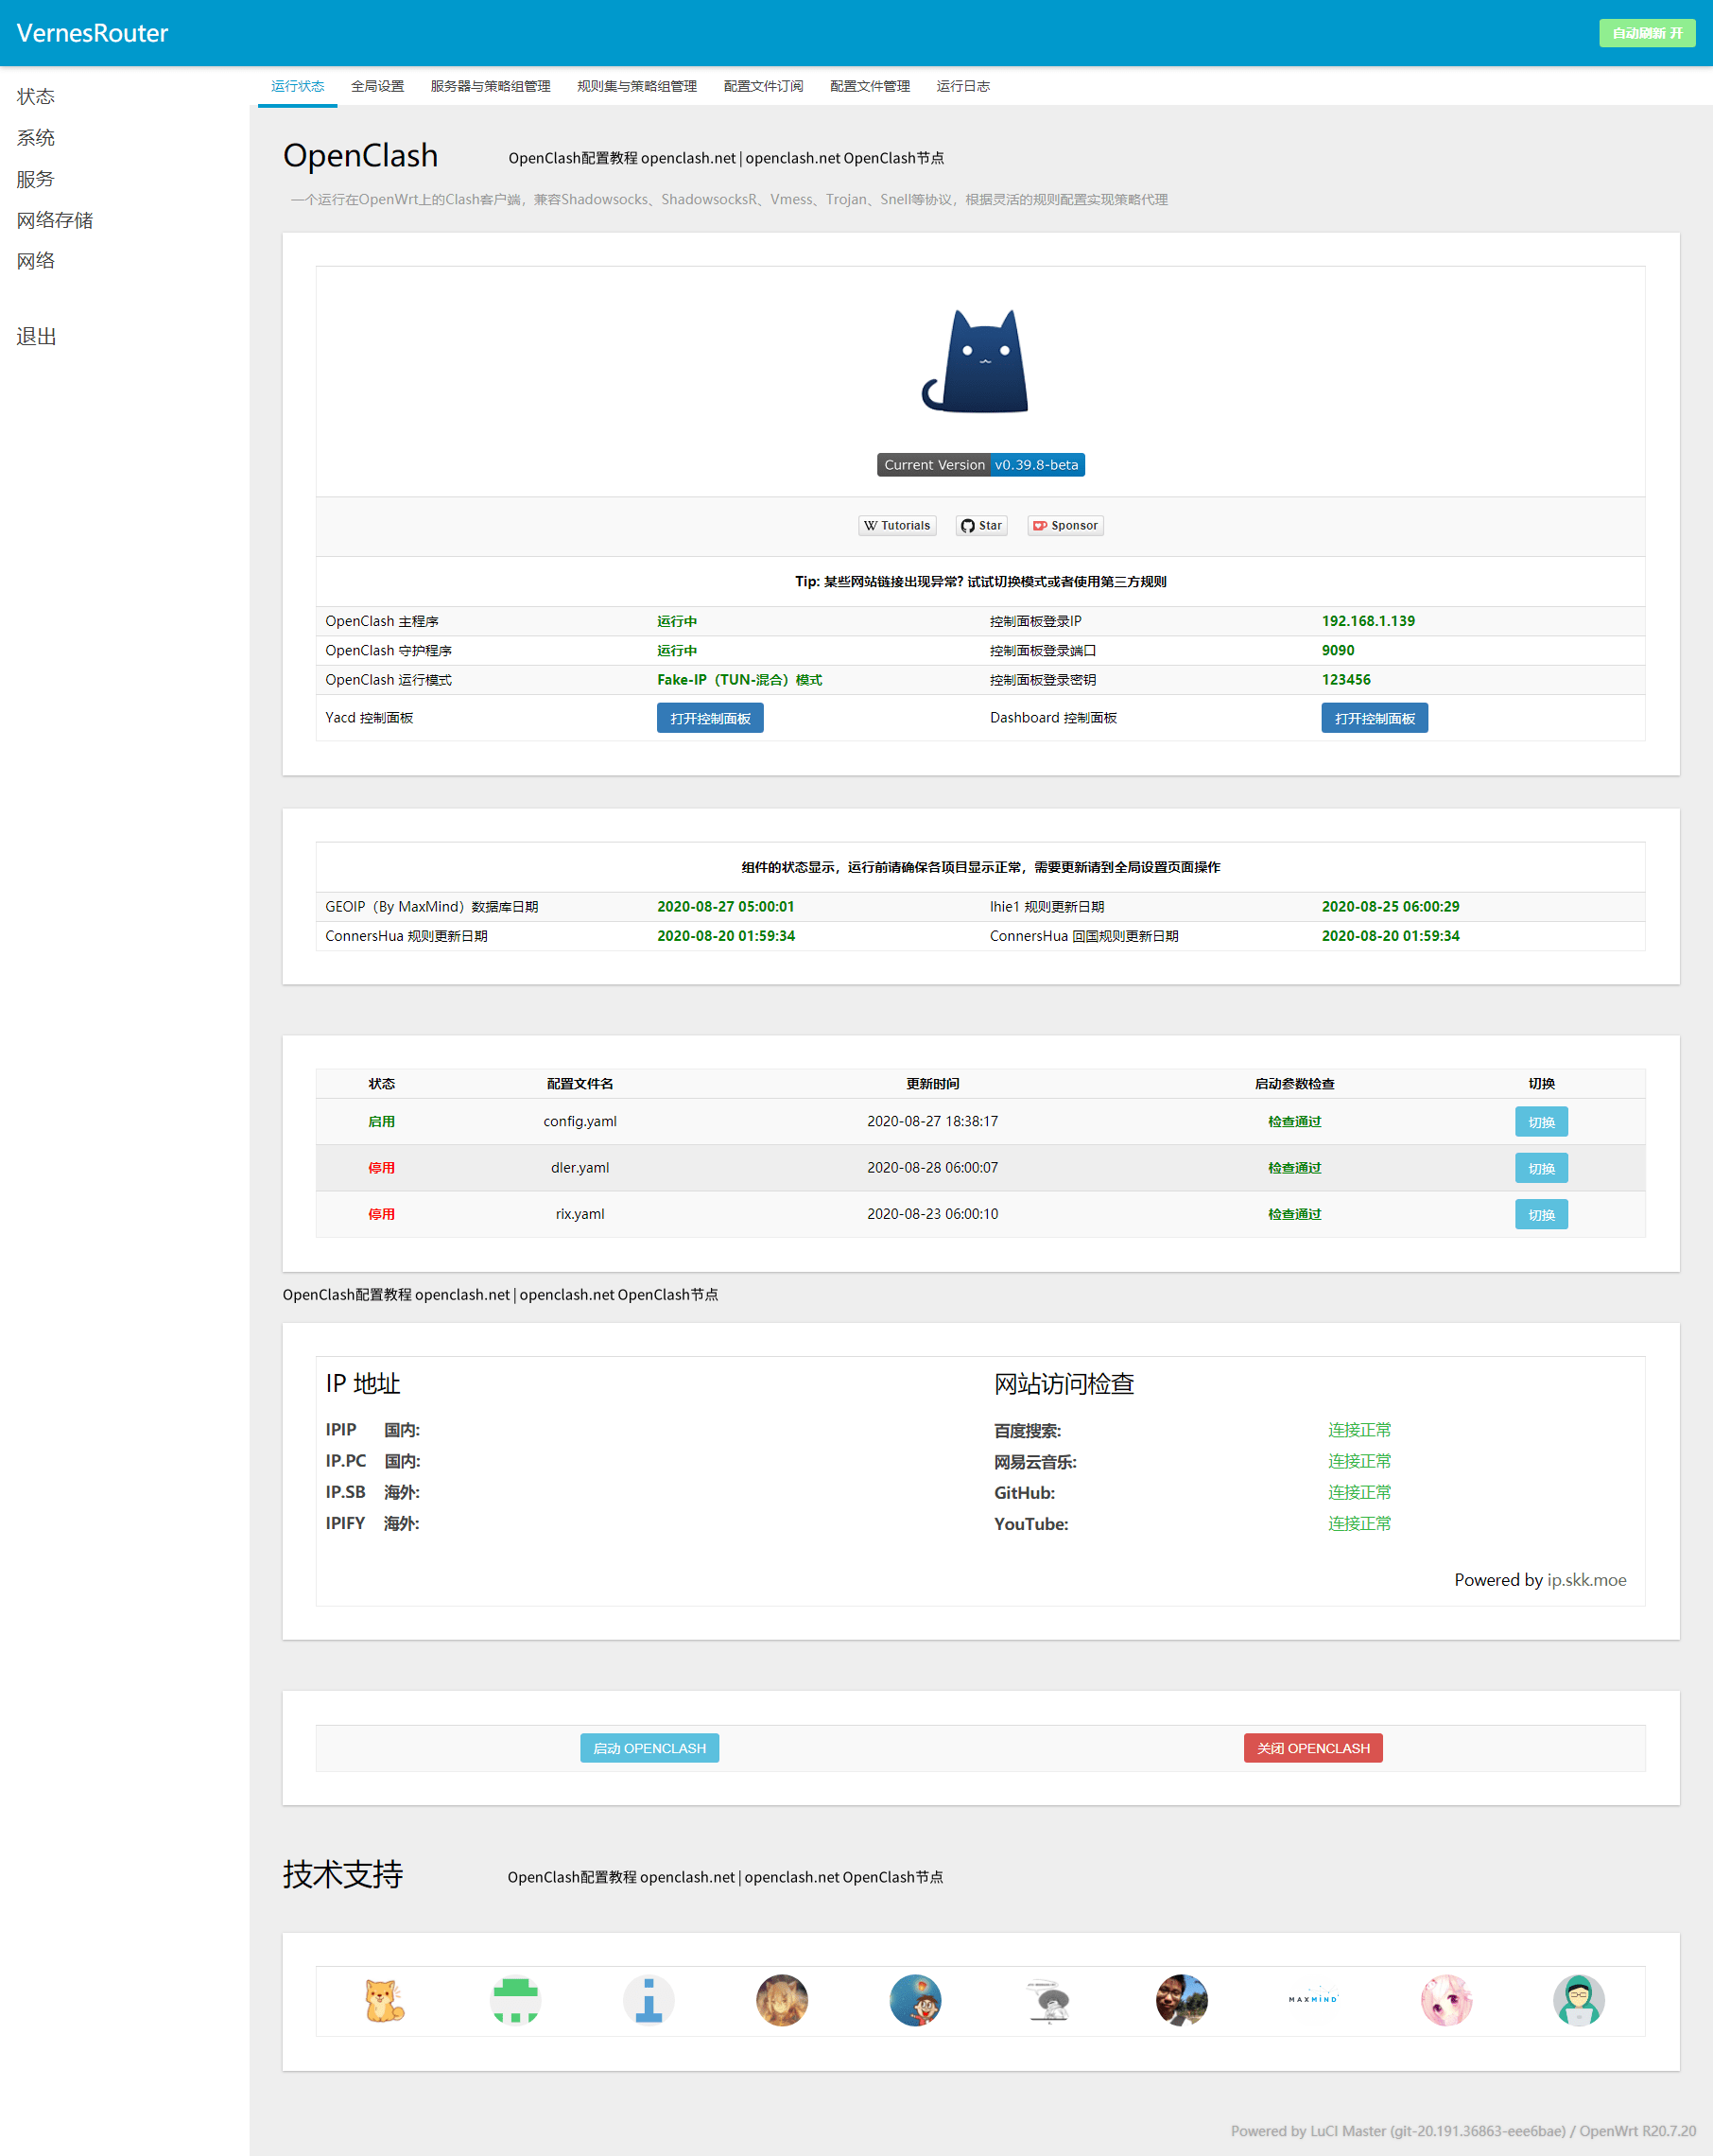
Task: Click the blue letter i avatar
Action: pyautogui.click(x=649, y=2001)
